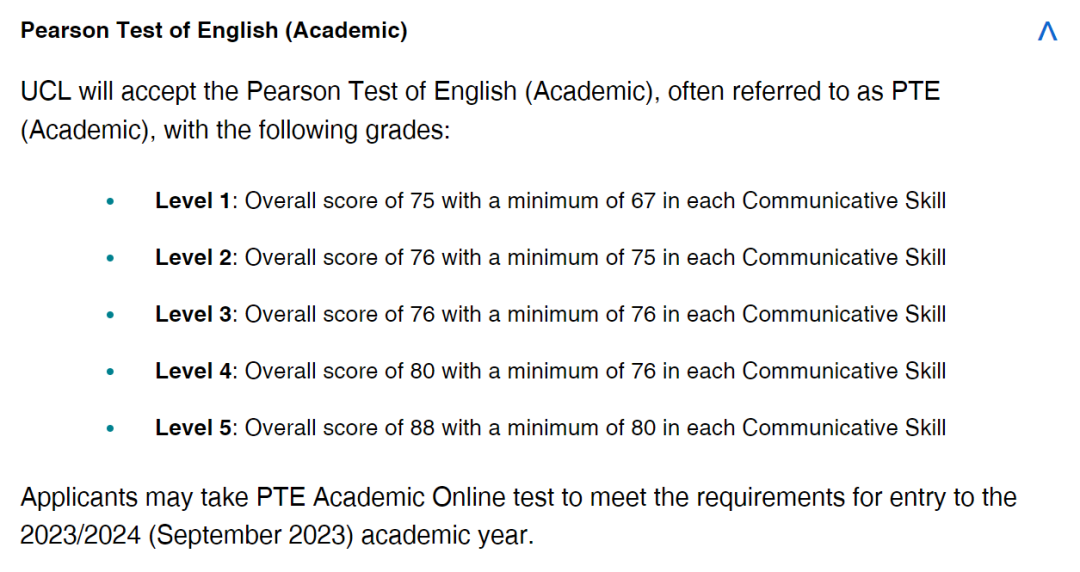Screen dimensions: 1080x572
Task: Click the bold Level 3 label
Action: 193,314
